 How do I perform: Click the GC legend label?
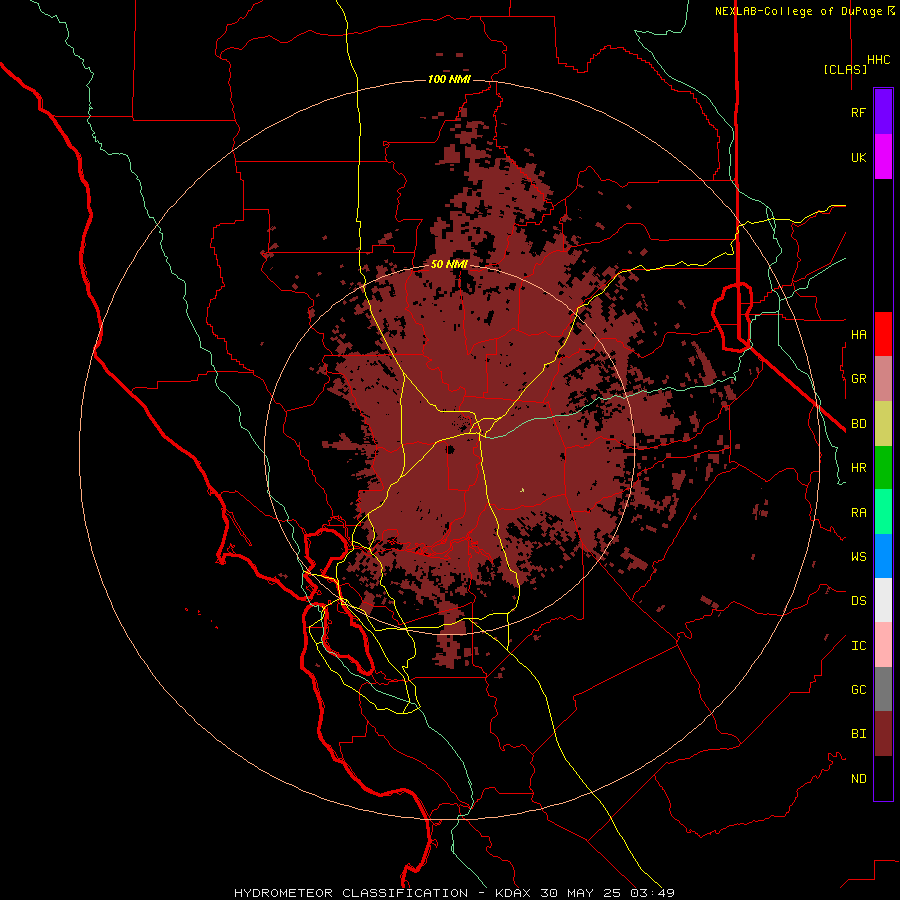[859, 690]
